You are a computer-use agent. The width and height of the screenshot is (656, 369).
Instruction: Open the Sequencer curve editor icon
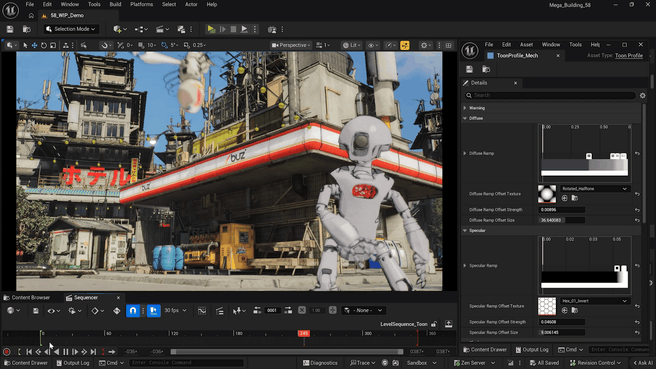202,310
